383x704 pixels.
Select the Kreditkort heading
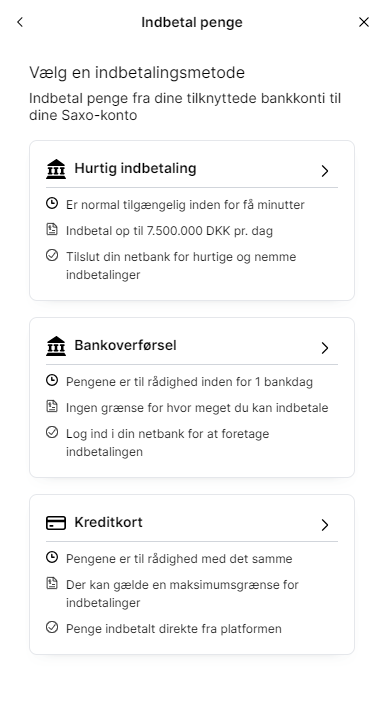coord(108,522)
